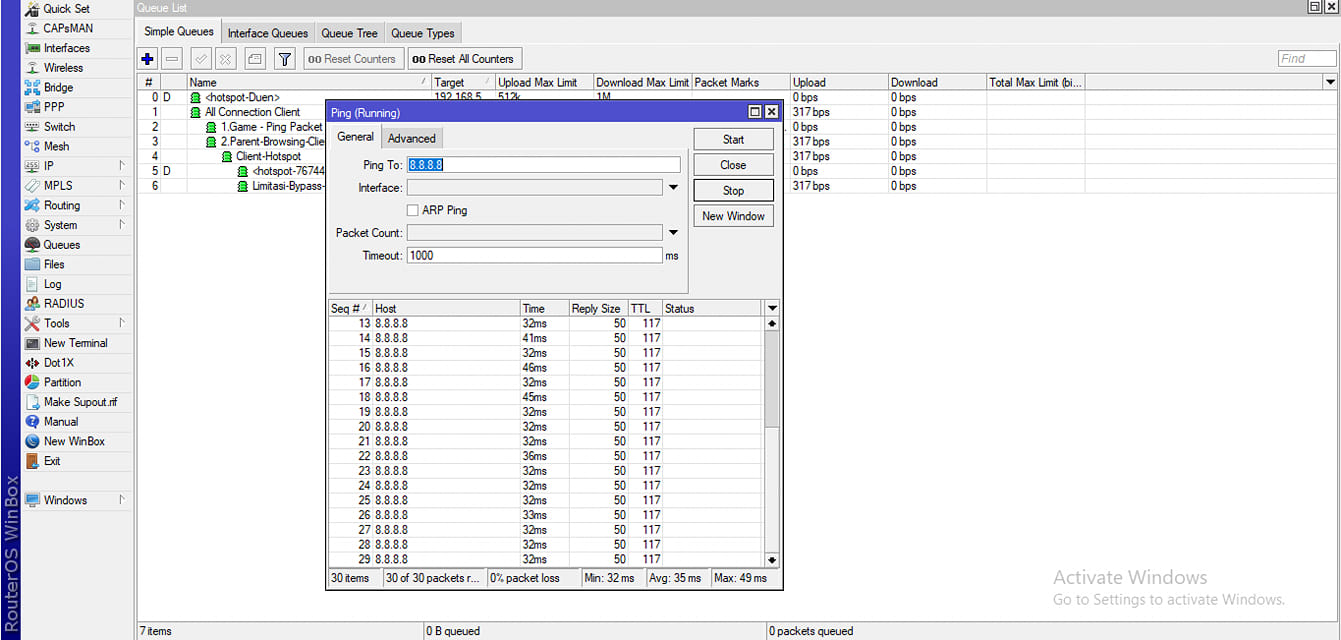
Task: Open Partition in sidebar
Action: (62, 382)
